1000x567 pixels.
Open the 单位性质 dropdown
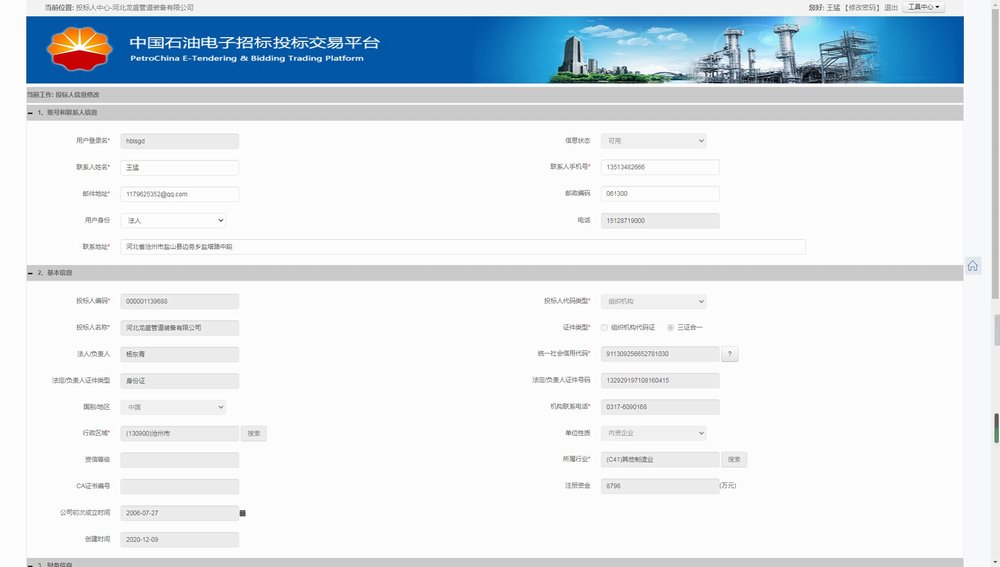tap(654, 433)
